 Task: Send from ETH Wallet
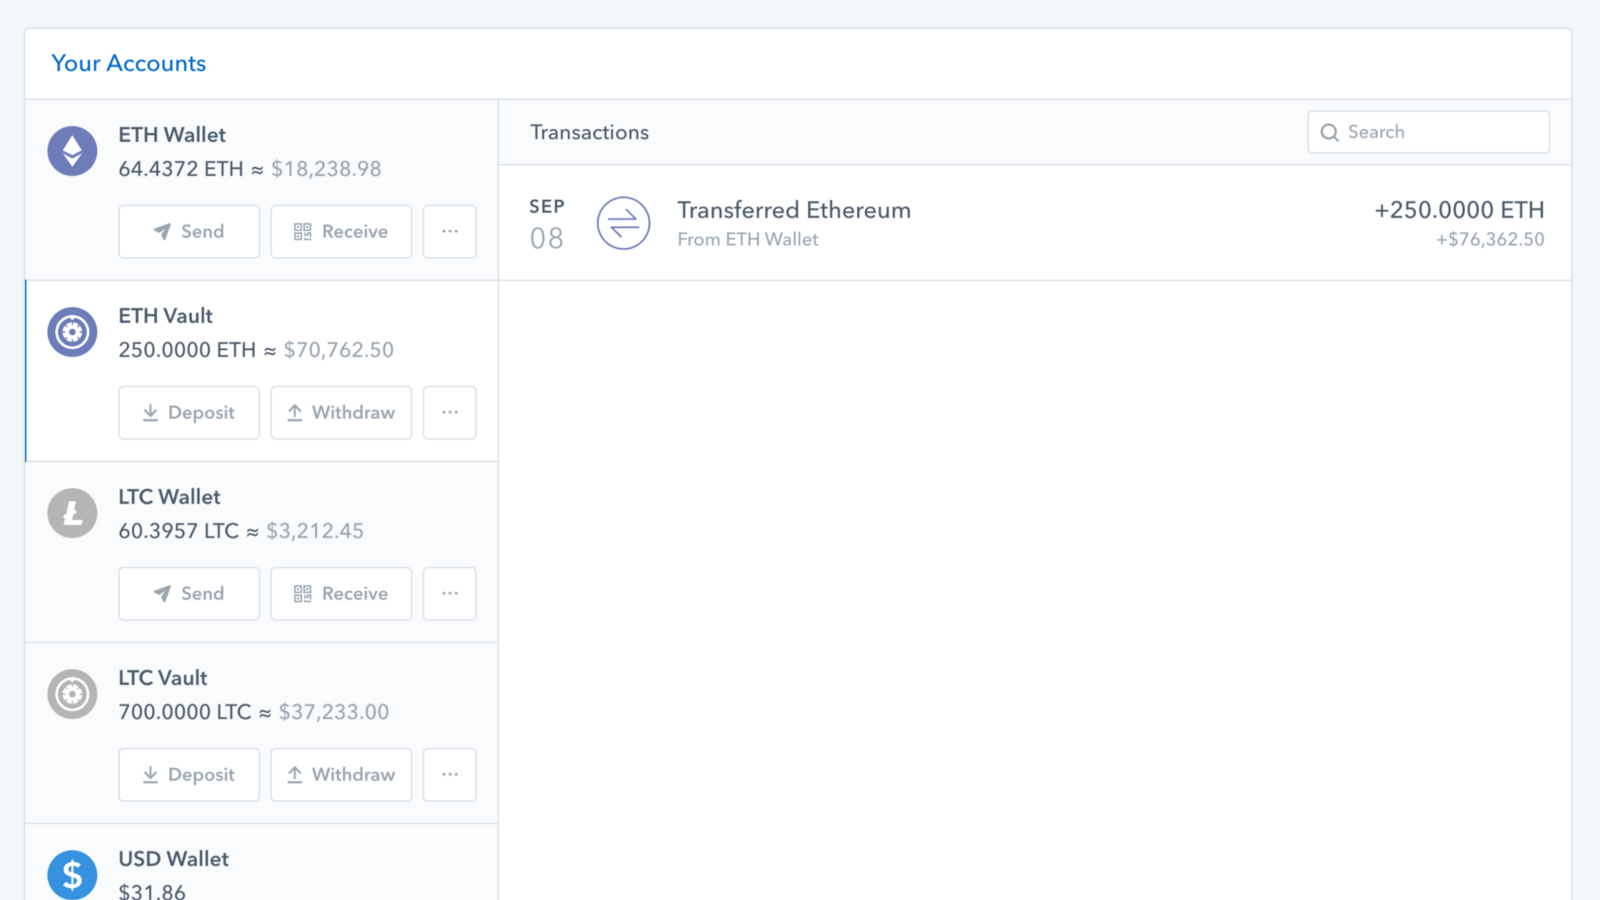[189, 231]
